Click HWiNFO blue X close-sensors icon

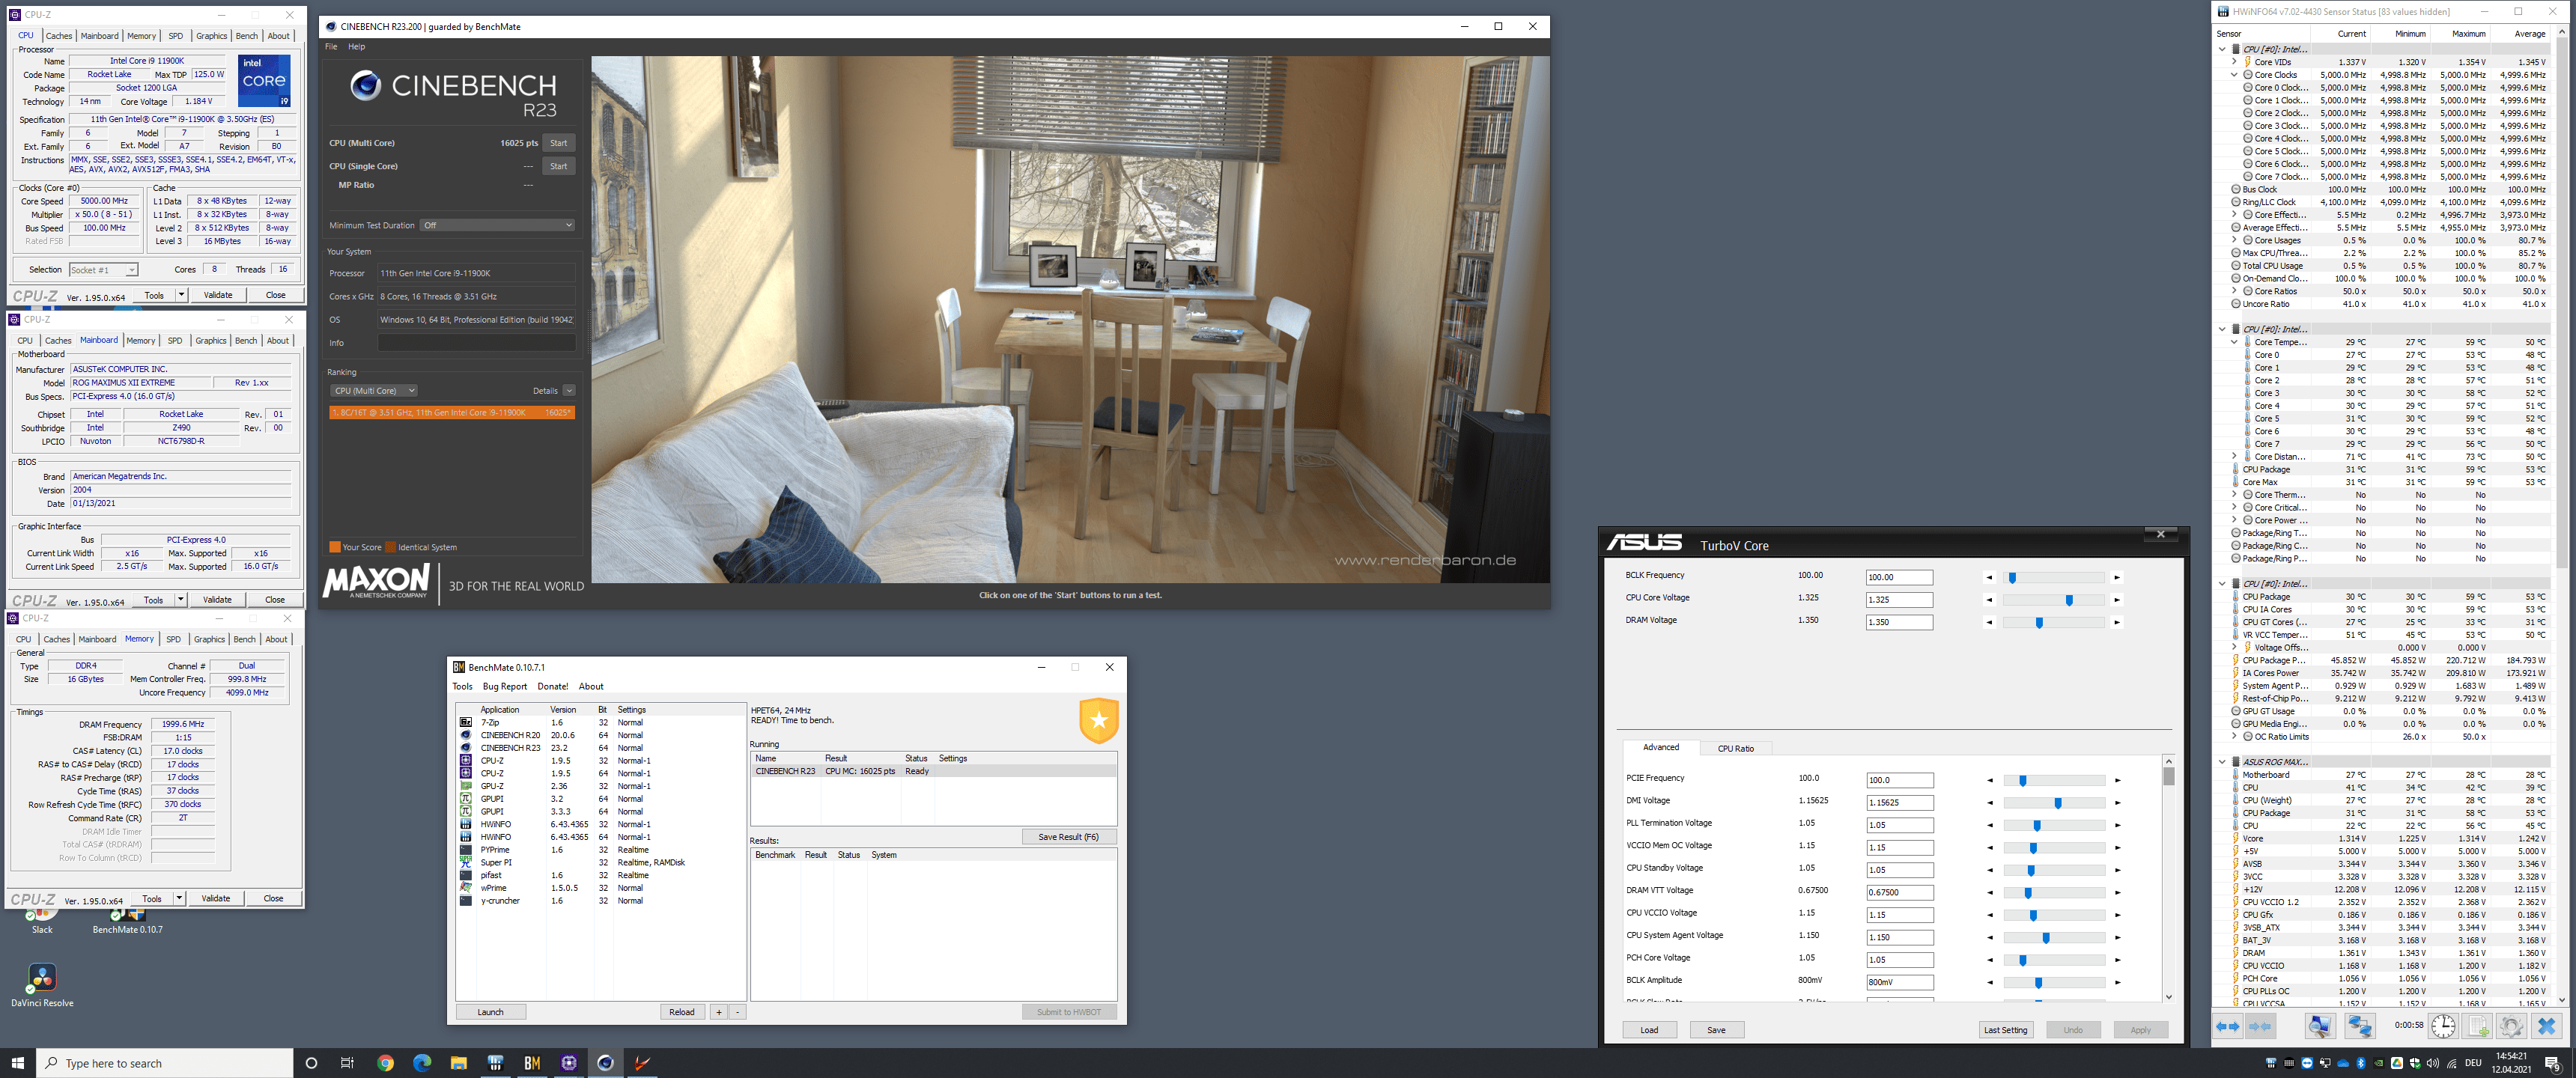(x=2547, y=1026)
